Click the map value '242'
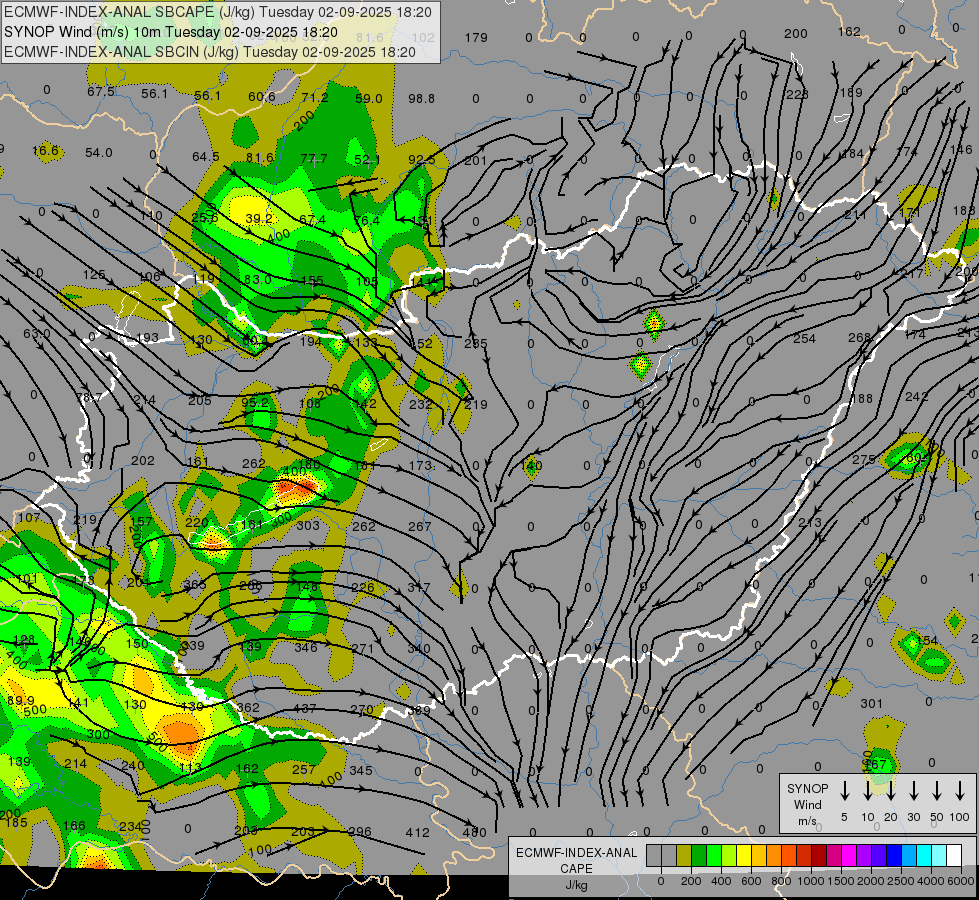The image size is (979, 900). pyautogui.click(x=916, y=397)
